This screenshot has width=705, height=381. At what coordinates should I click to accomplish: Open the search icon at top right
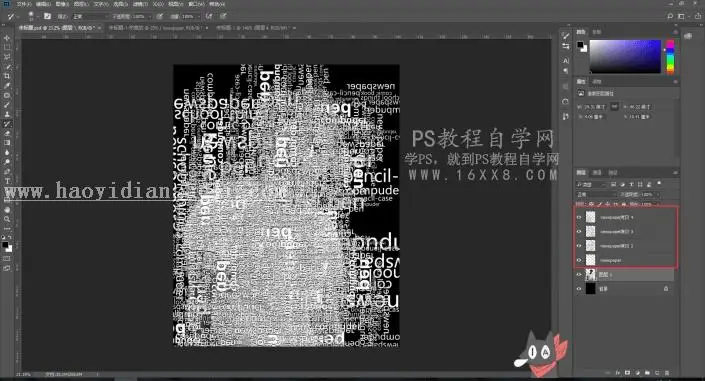point(670,16)
